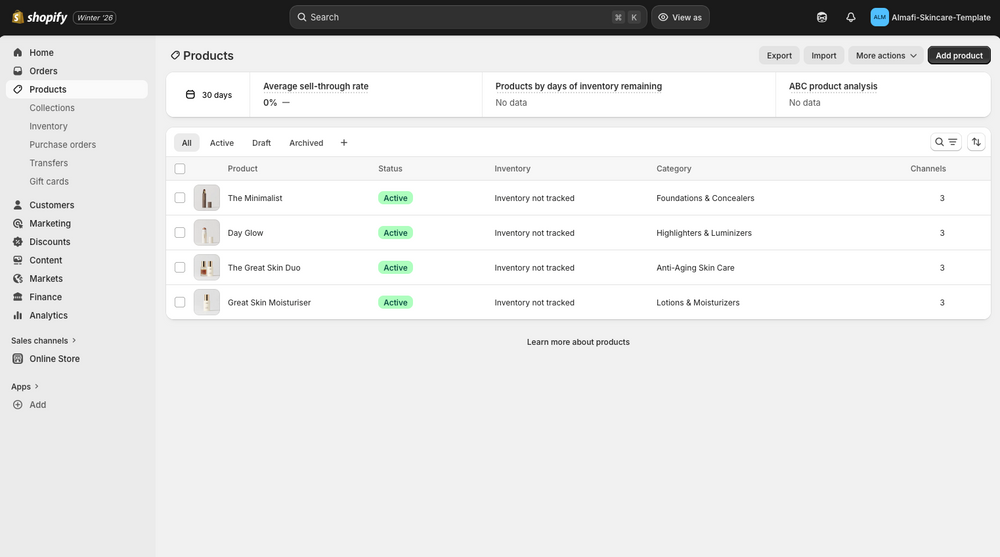Click the Great Skin Moisturiser thumbnail
Viewport: 1000px width, 557px height.
tap(207, 302)
